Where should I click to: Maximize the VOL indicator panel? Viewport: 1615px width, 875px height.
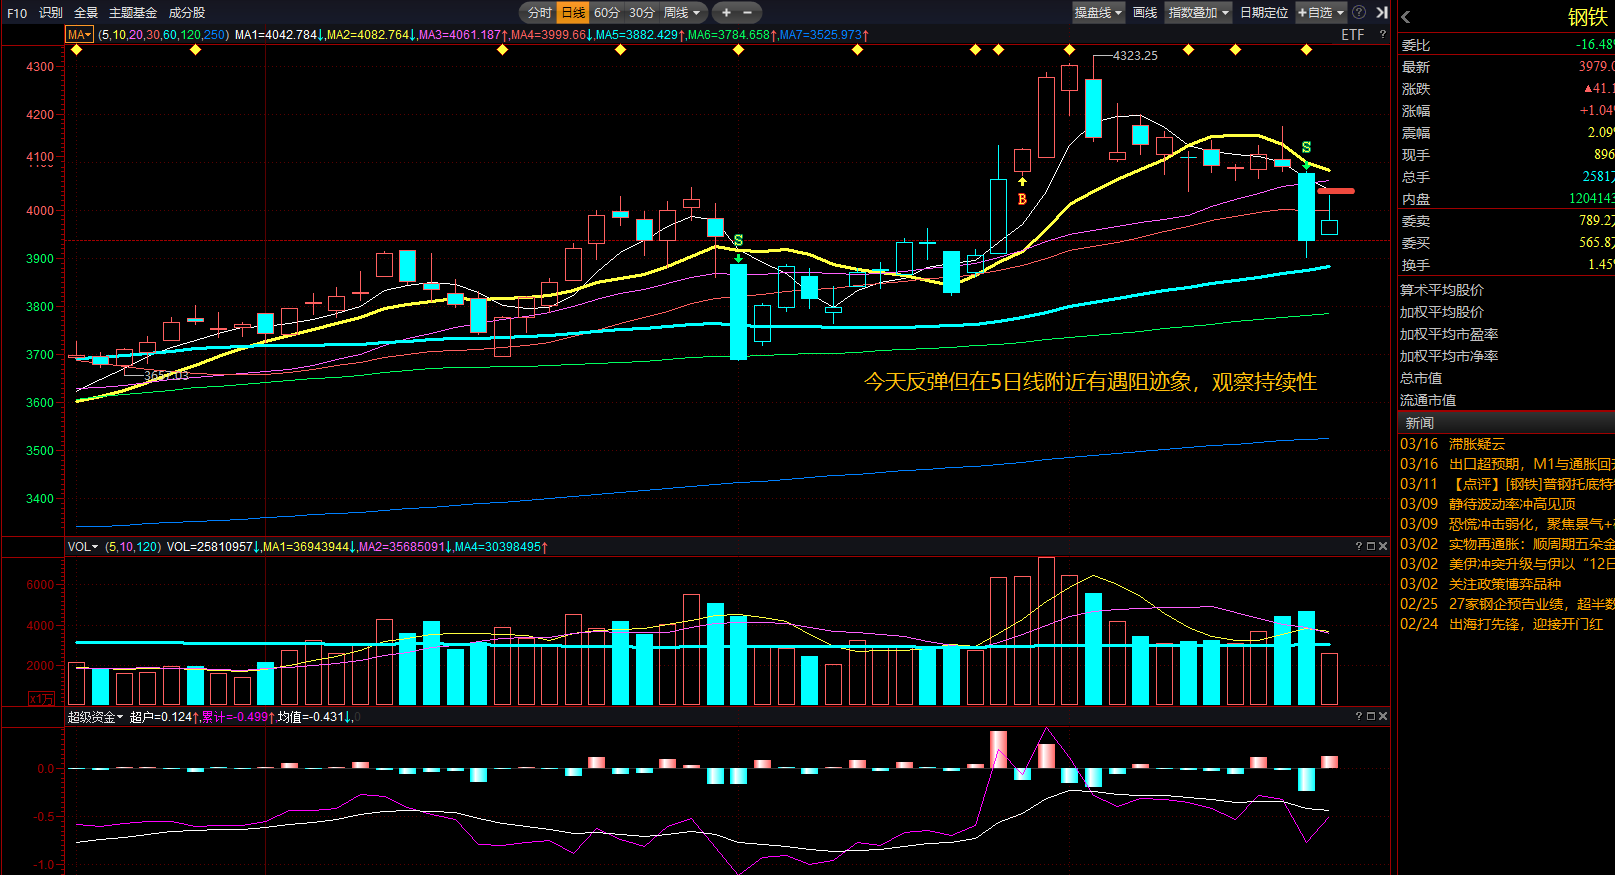pyautogui.click(x=1371, y=546)
